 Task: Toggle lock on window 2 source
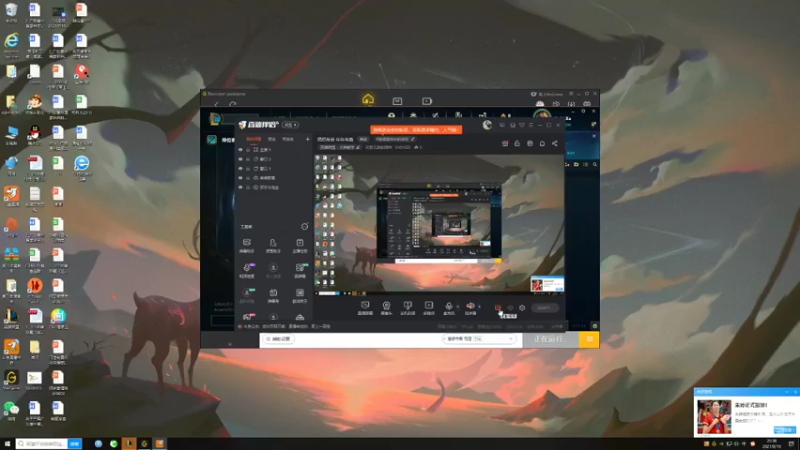tap(248, 159)
